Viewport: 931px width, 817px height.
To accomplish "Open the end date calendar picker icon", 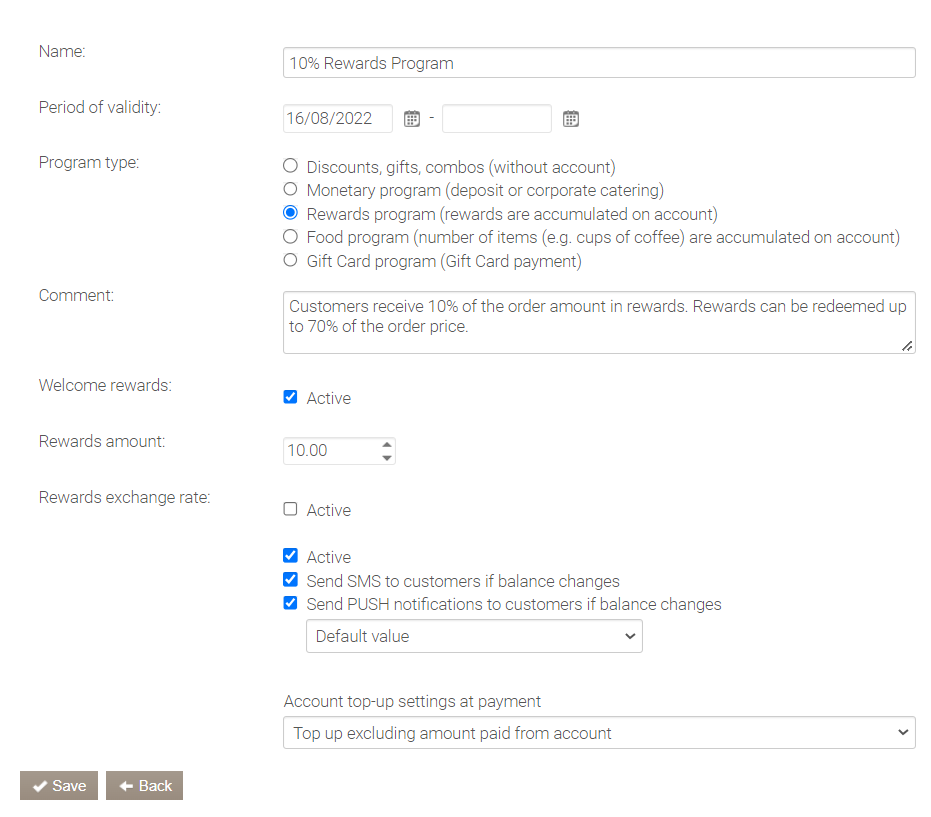I will (x=570, y=119).
